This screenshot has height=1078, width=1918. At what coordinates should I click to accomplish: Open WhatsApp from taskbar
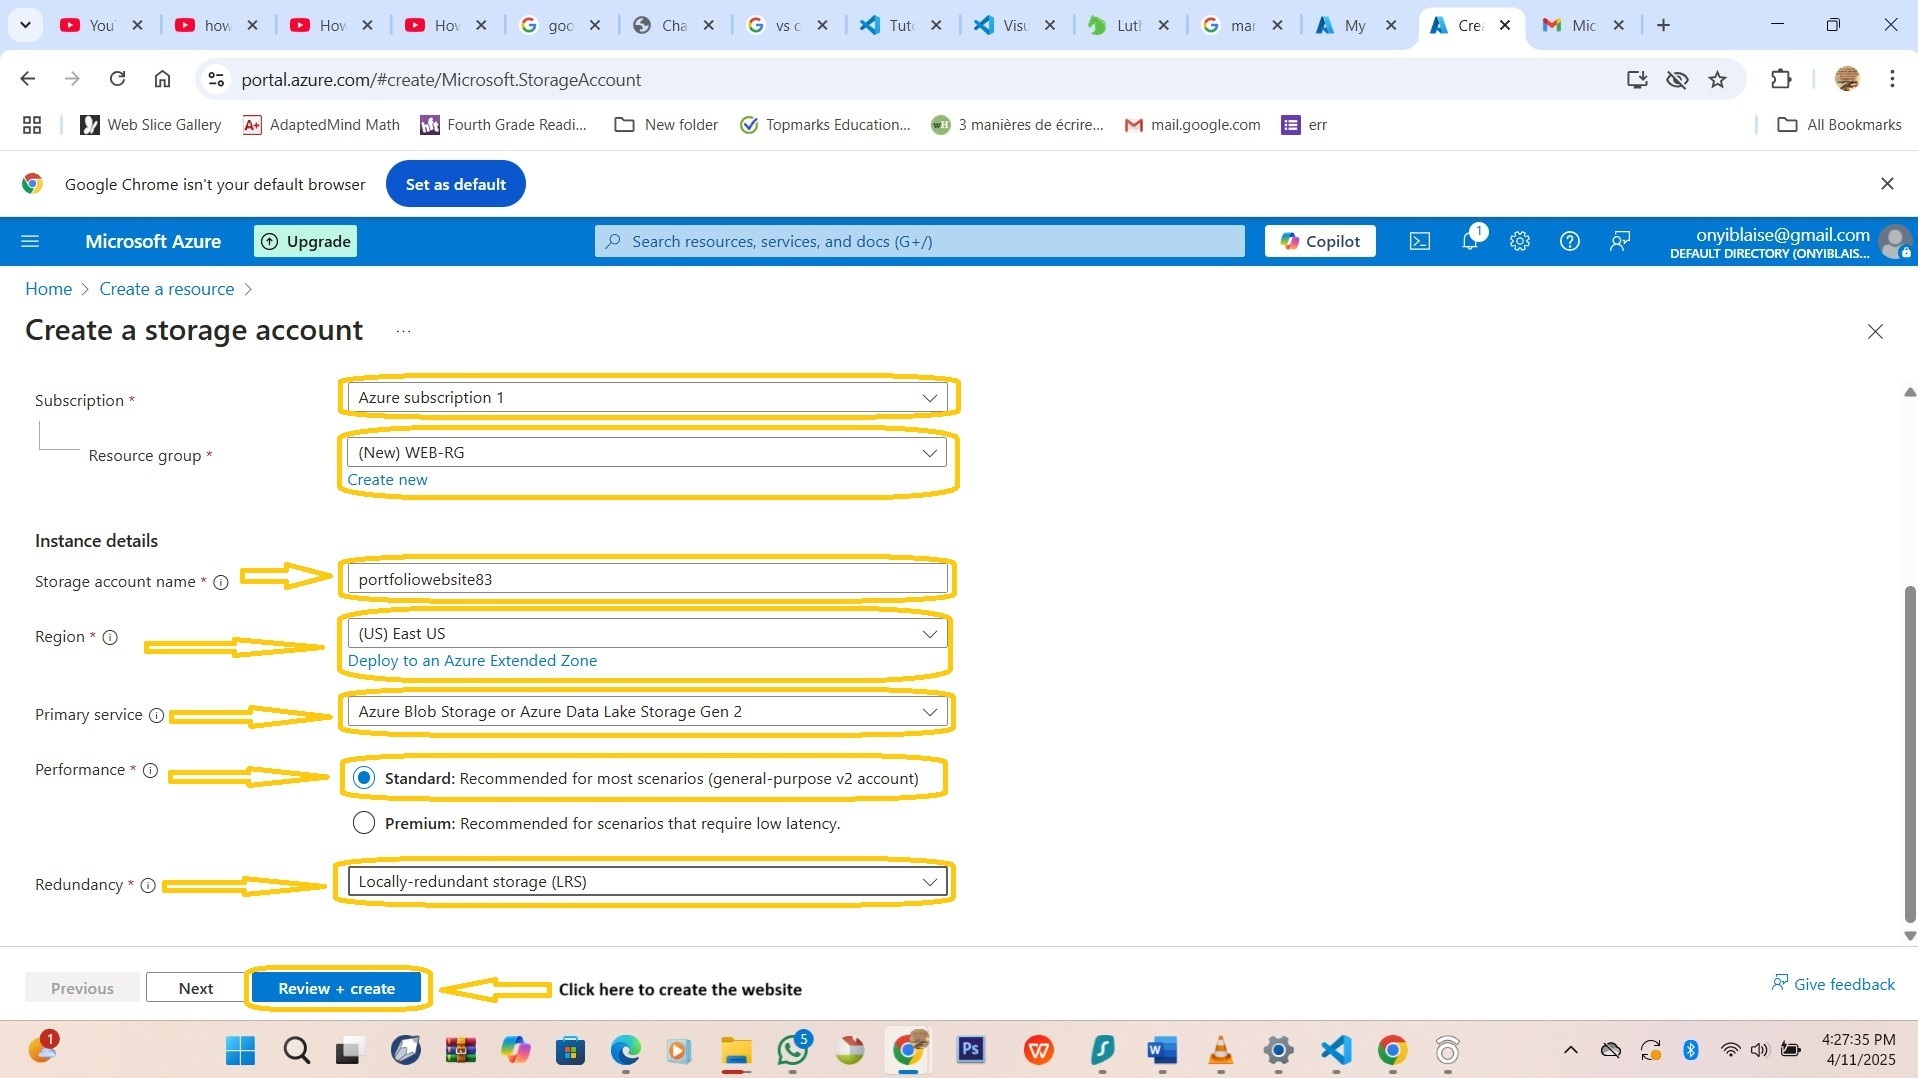coord(794,1050)
